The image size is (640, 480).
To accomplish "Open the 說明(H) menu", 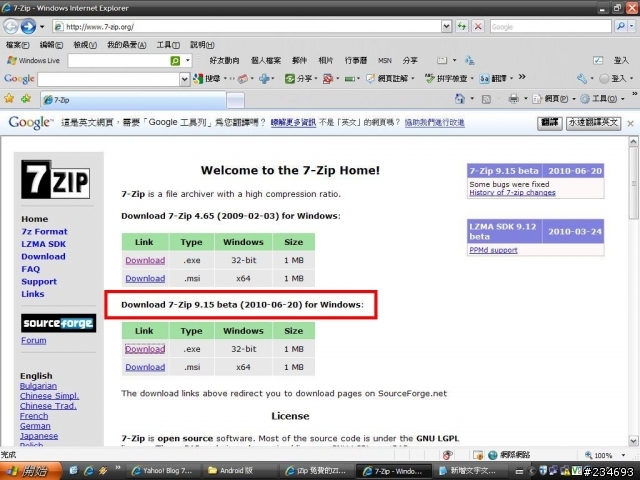I will [x=202, y=45].
